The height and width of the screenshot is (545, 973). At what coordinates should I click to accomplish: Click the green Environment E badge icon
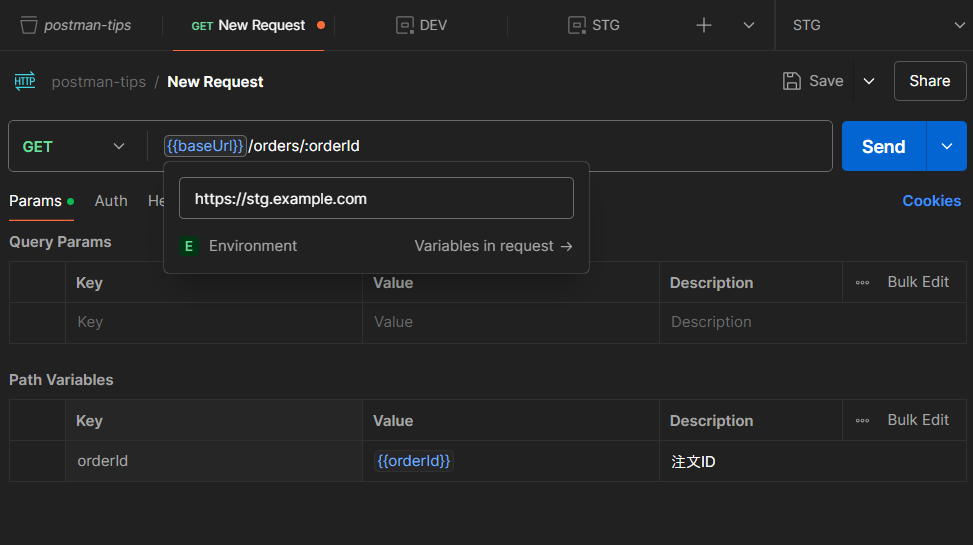click(x=189, y=246)
